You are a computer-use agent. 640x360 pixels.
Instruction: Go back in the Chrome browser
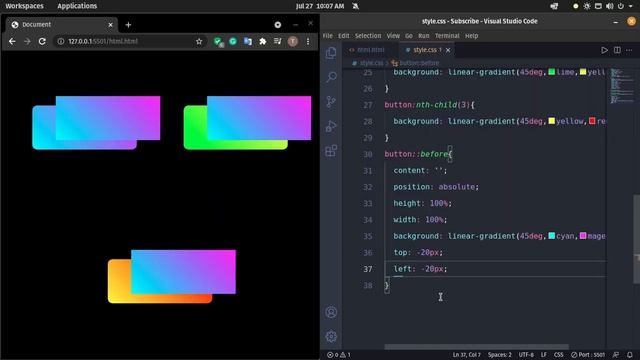coord(12,41)
